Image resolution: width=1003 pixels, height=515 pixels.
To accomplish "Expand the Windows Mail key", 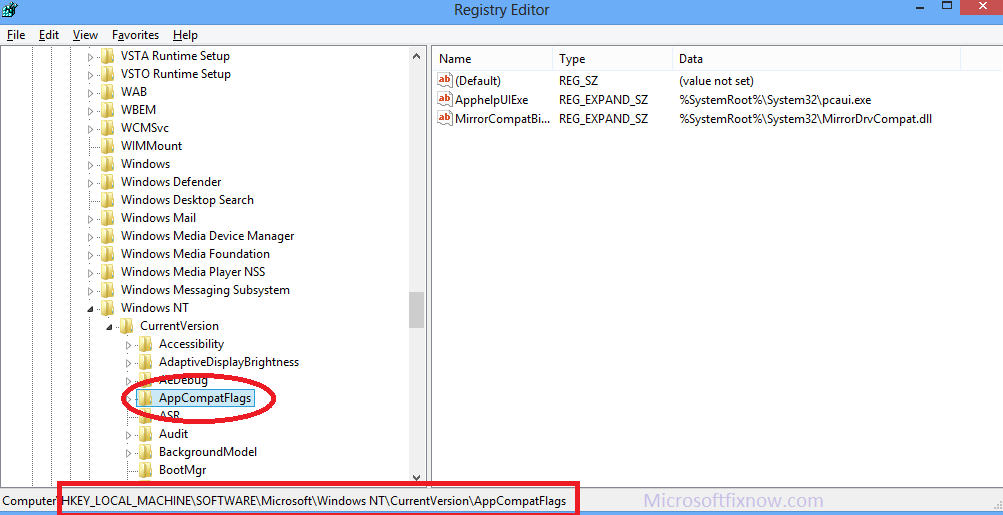I will pyautogui.click(x=90, y=218).
